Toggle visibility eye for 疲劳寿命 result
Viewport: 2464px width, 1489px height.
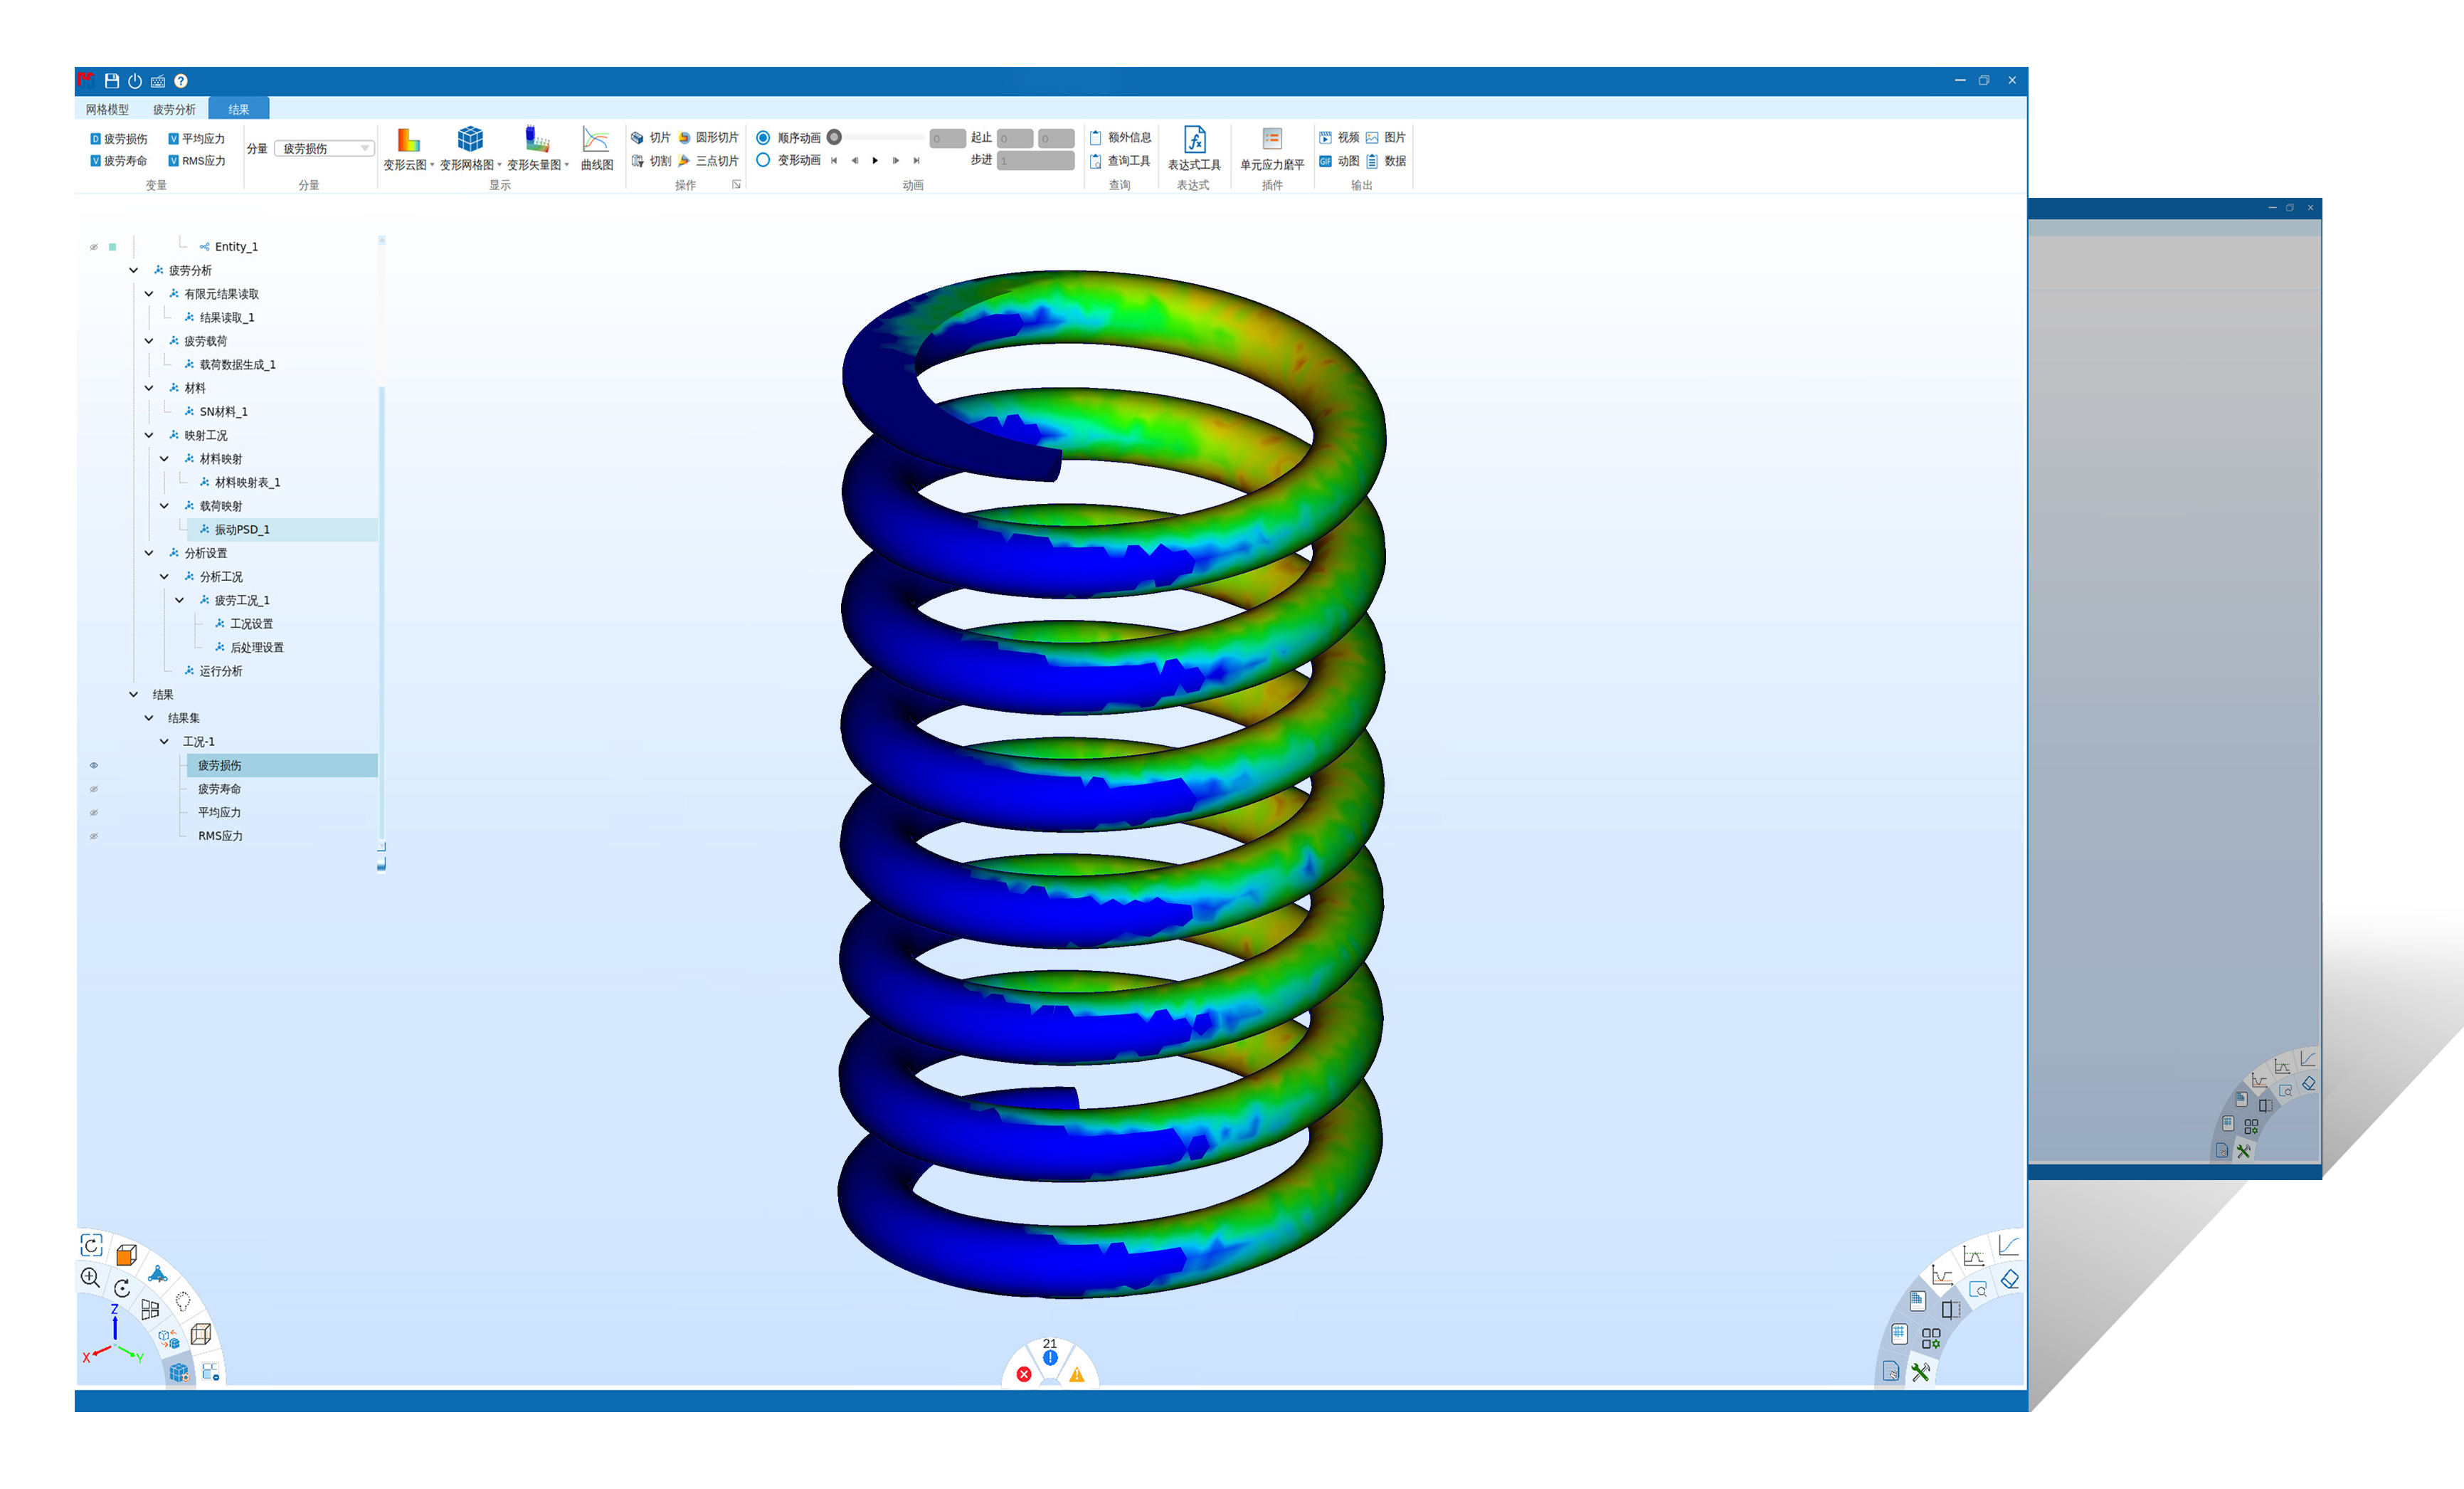coord(94,789)
